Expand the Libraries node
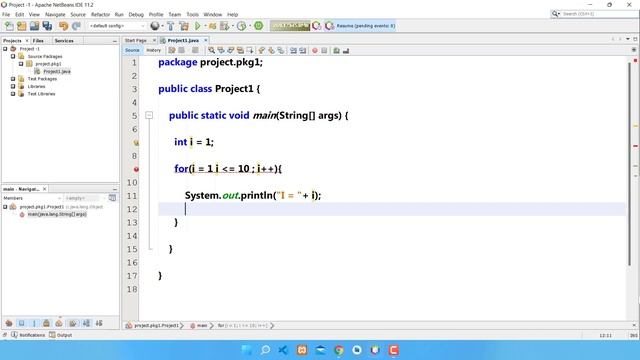The width and height of the screenshot is (640, 360). [13, 87]
